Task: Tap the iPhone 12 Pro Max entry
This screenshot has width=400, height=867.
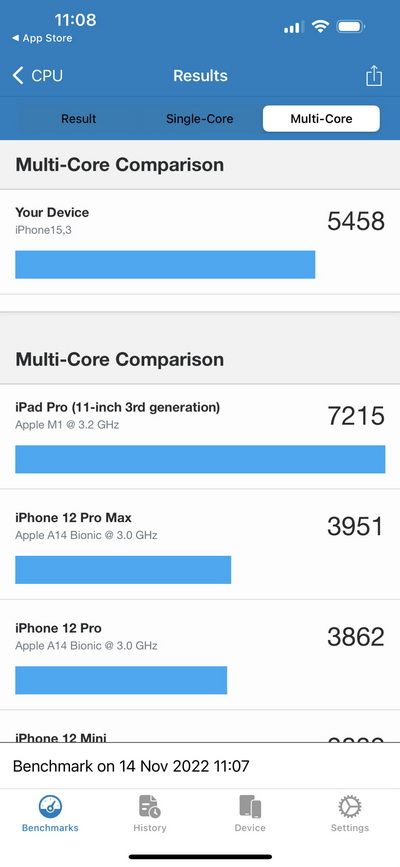Action: (200, 545)
